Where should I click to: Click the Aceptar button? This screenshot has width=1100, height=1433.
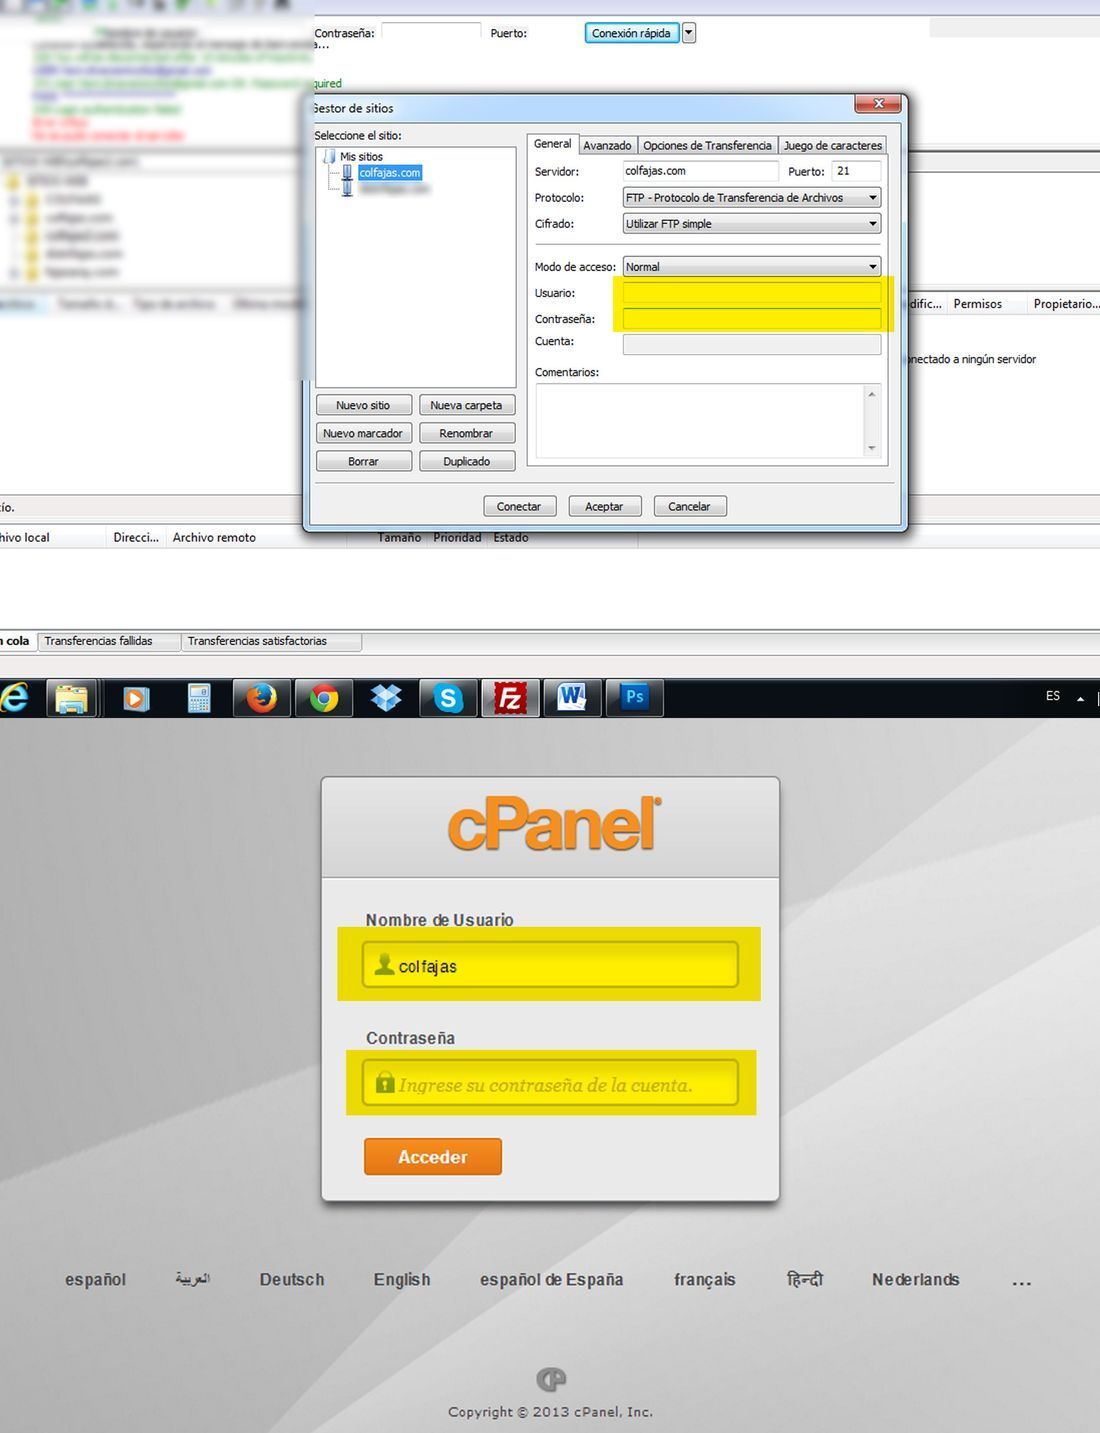pyautogui.click(x=604, y=506)
